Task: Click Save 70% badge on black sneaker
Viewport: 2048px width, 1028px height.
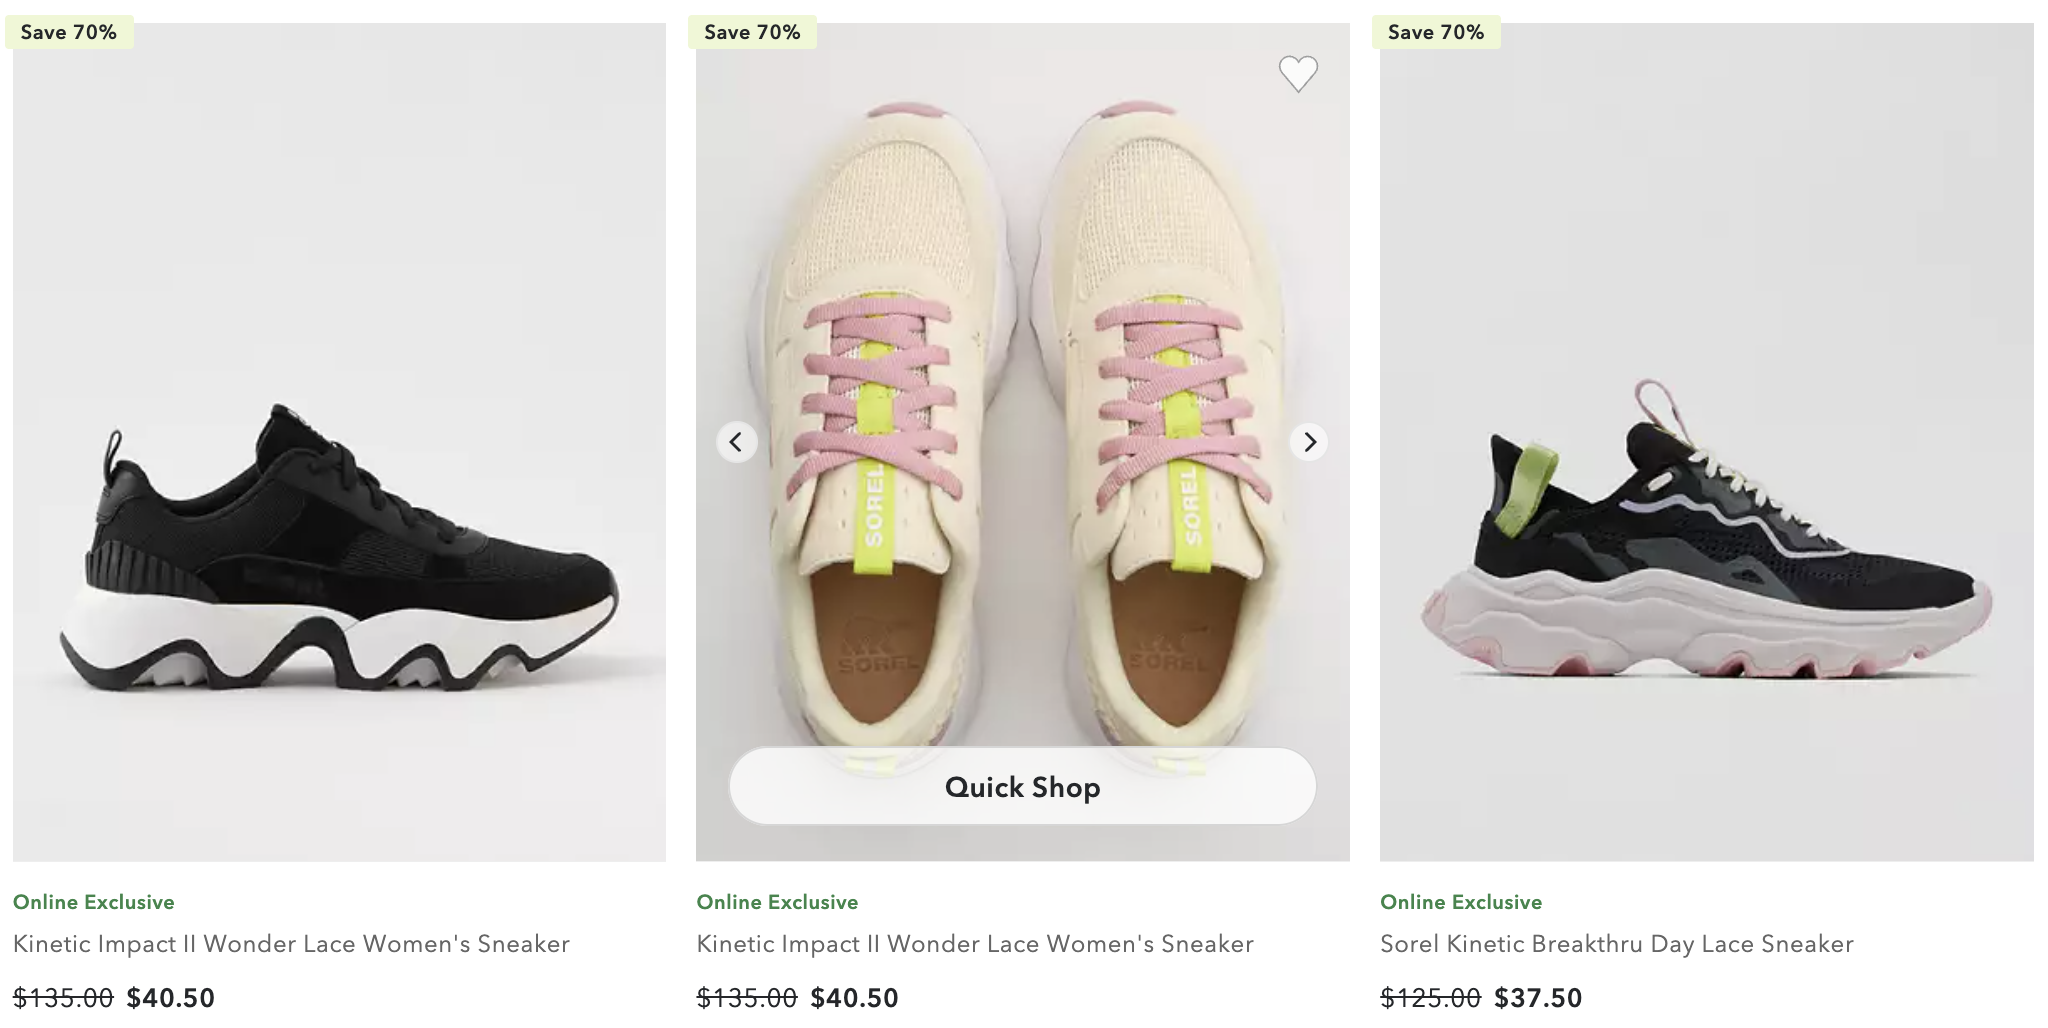Action: (69, 32)
